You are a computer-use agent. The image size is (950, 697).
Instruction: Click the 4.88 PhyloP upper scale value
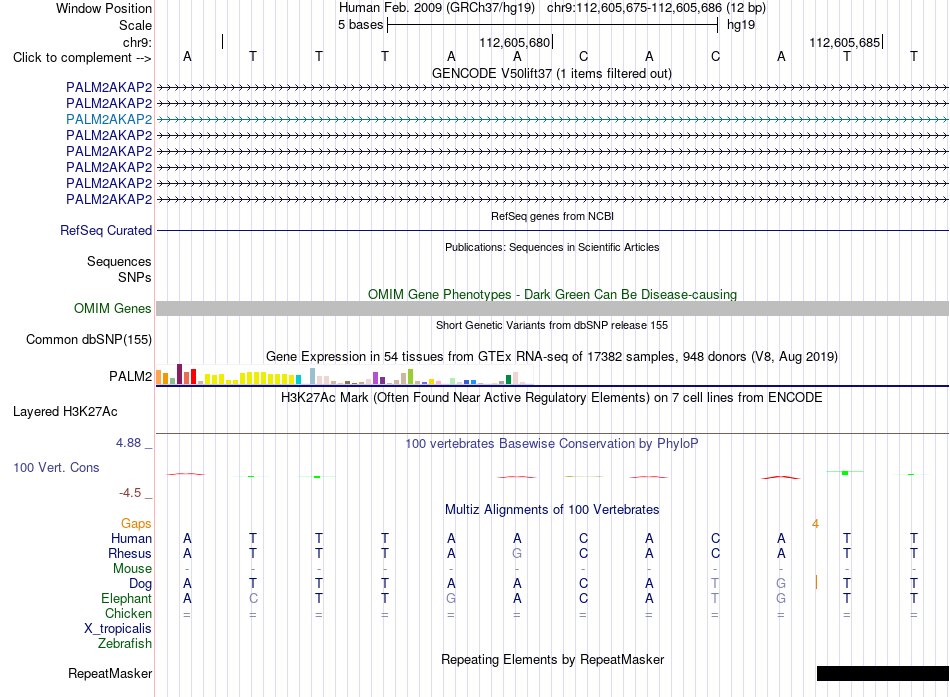(128, 443)
